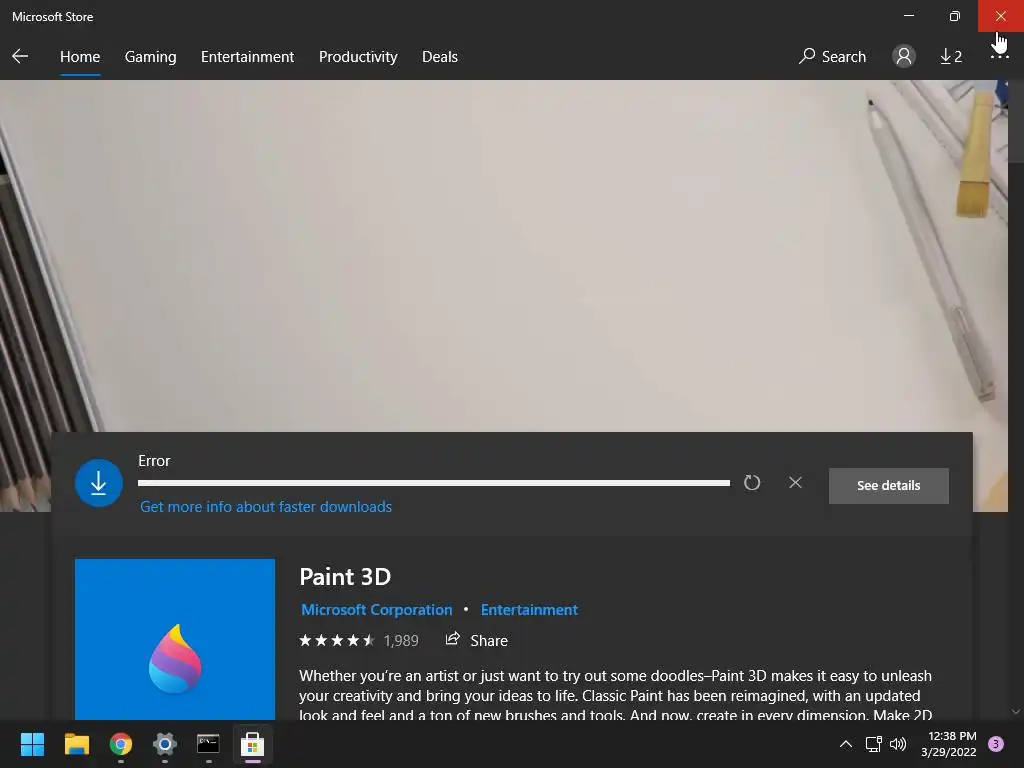Open the network status icon
The height and width of the screenshot is (768, 1024).
coord(873,744)
